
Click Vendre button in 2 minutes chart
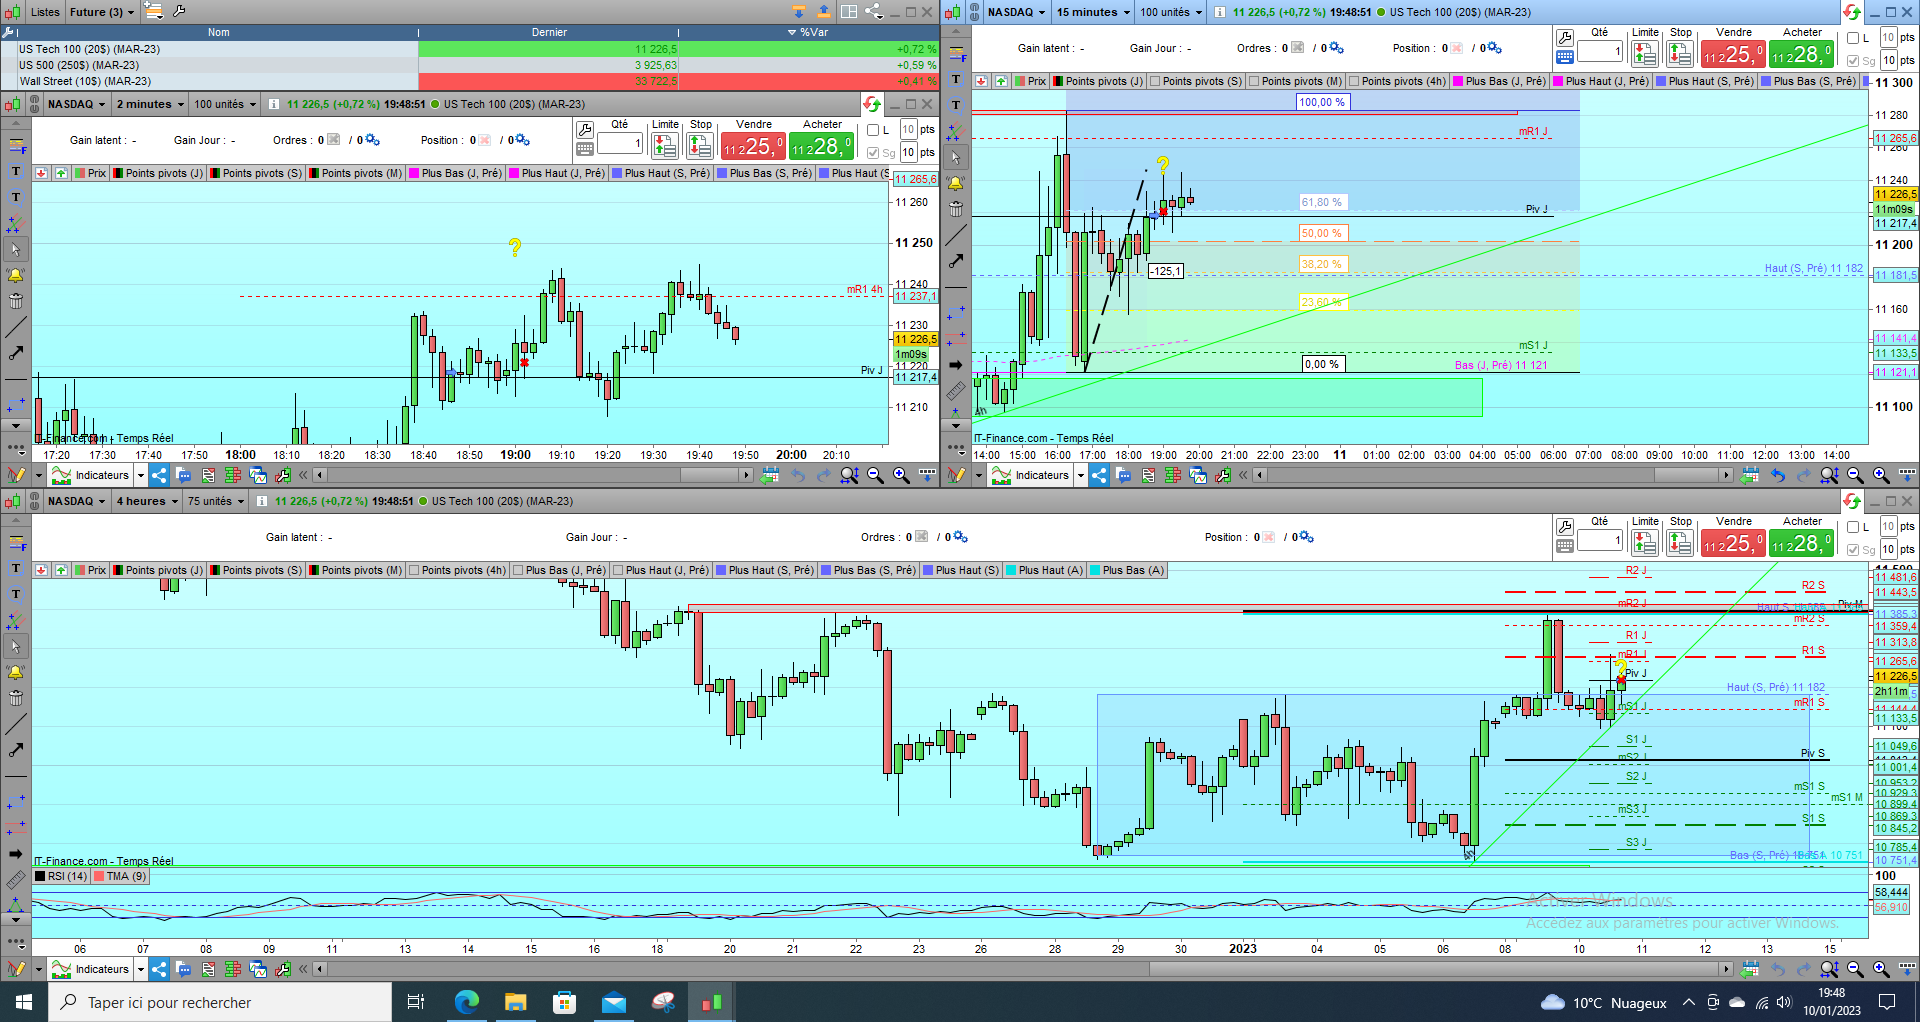point(753,146)
